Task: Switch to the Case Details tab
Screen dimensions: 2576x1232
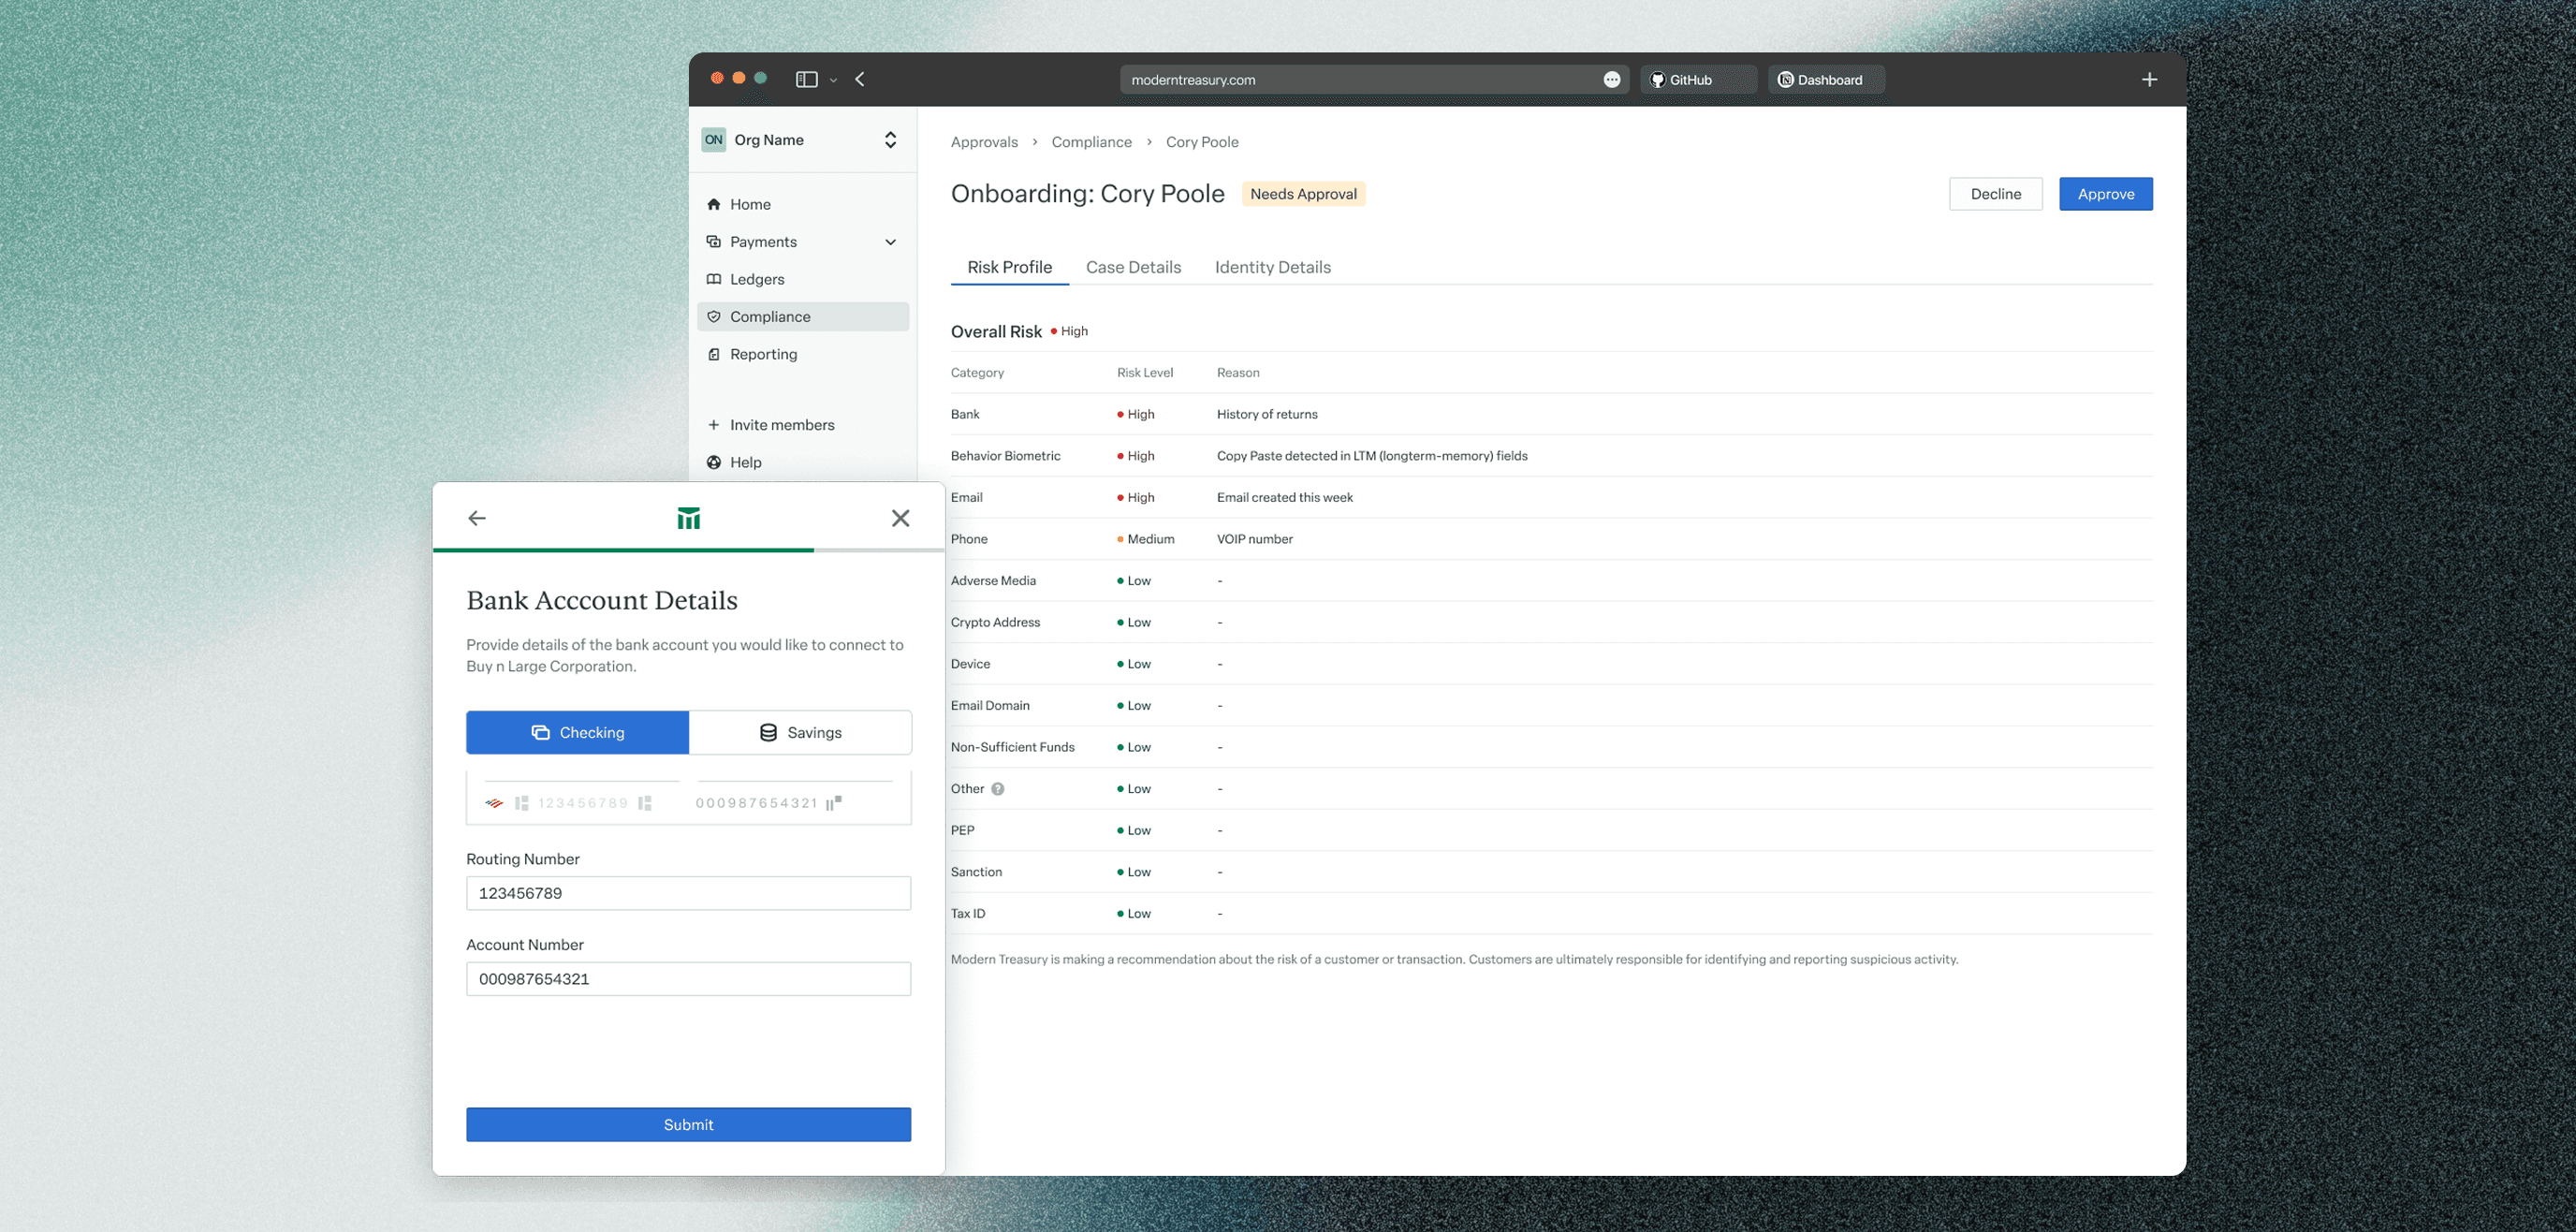Action: click(1133, 267)
